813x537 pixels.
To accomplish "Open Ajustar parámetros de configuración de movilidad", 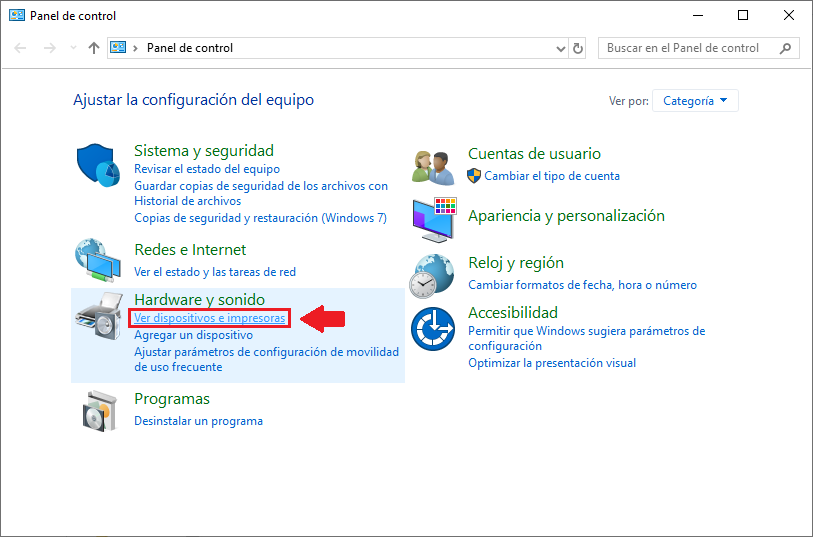I will (267, 359).
